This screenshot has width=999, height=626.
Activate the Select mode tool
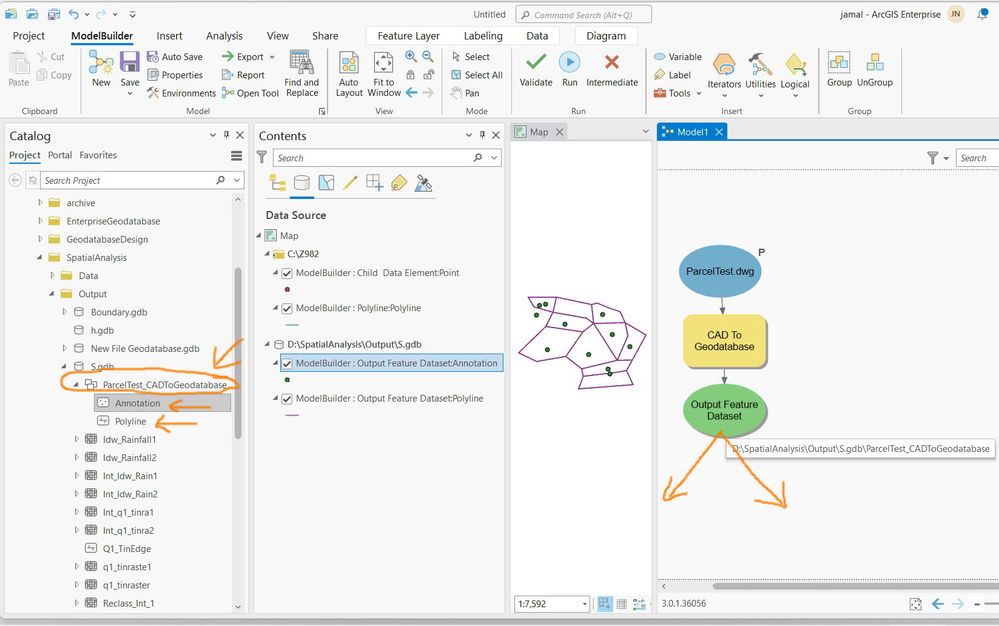click(x=470, y=57)
